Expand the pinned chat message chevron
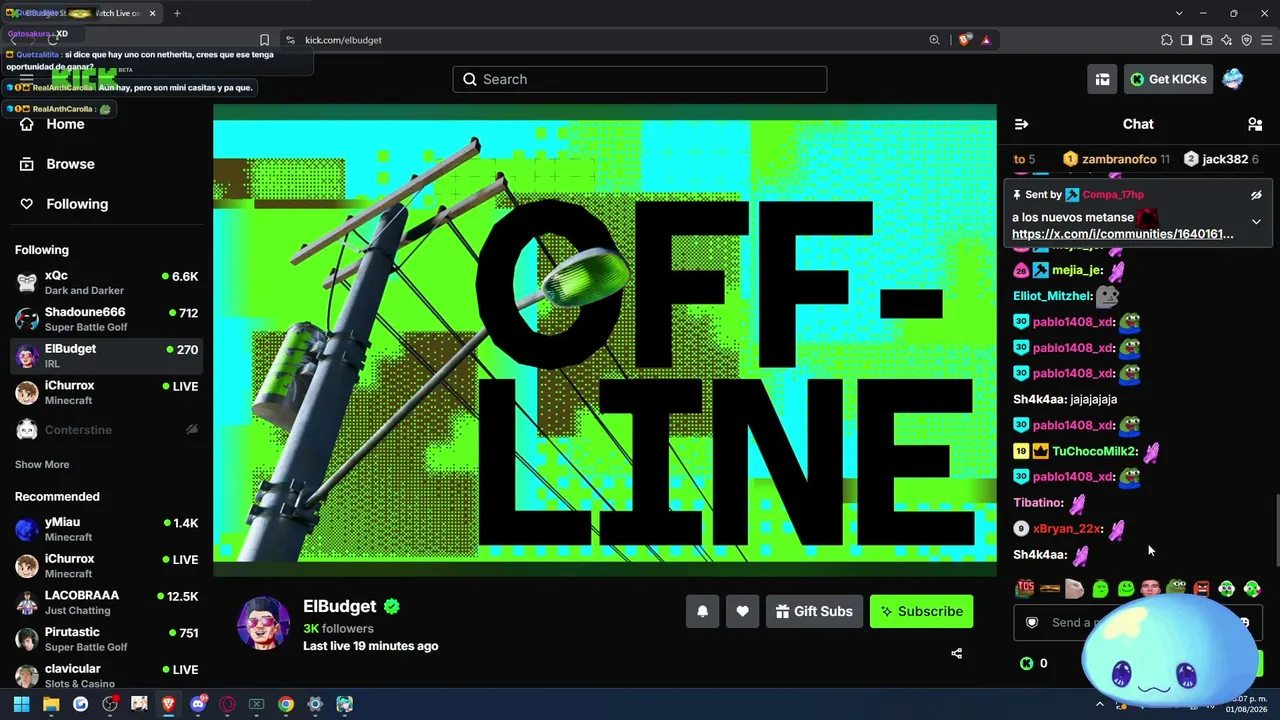 1256,221
